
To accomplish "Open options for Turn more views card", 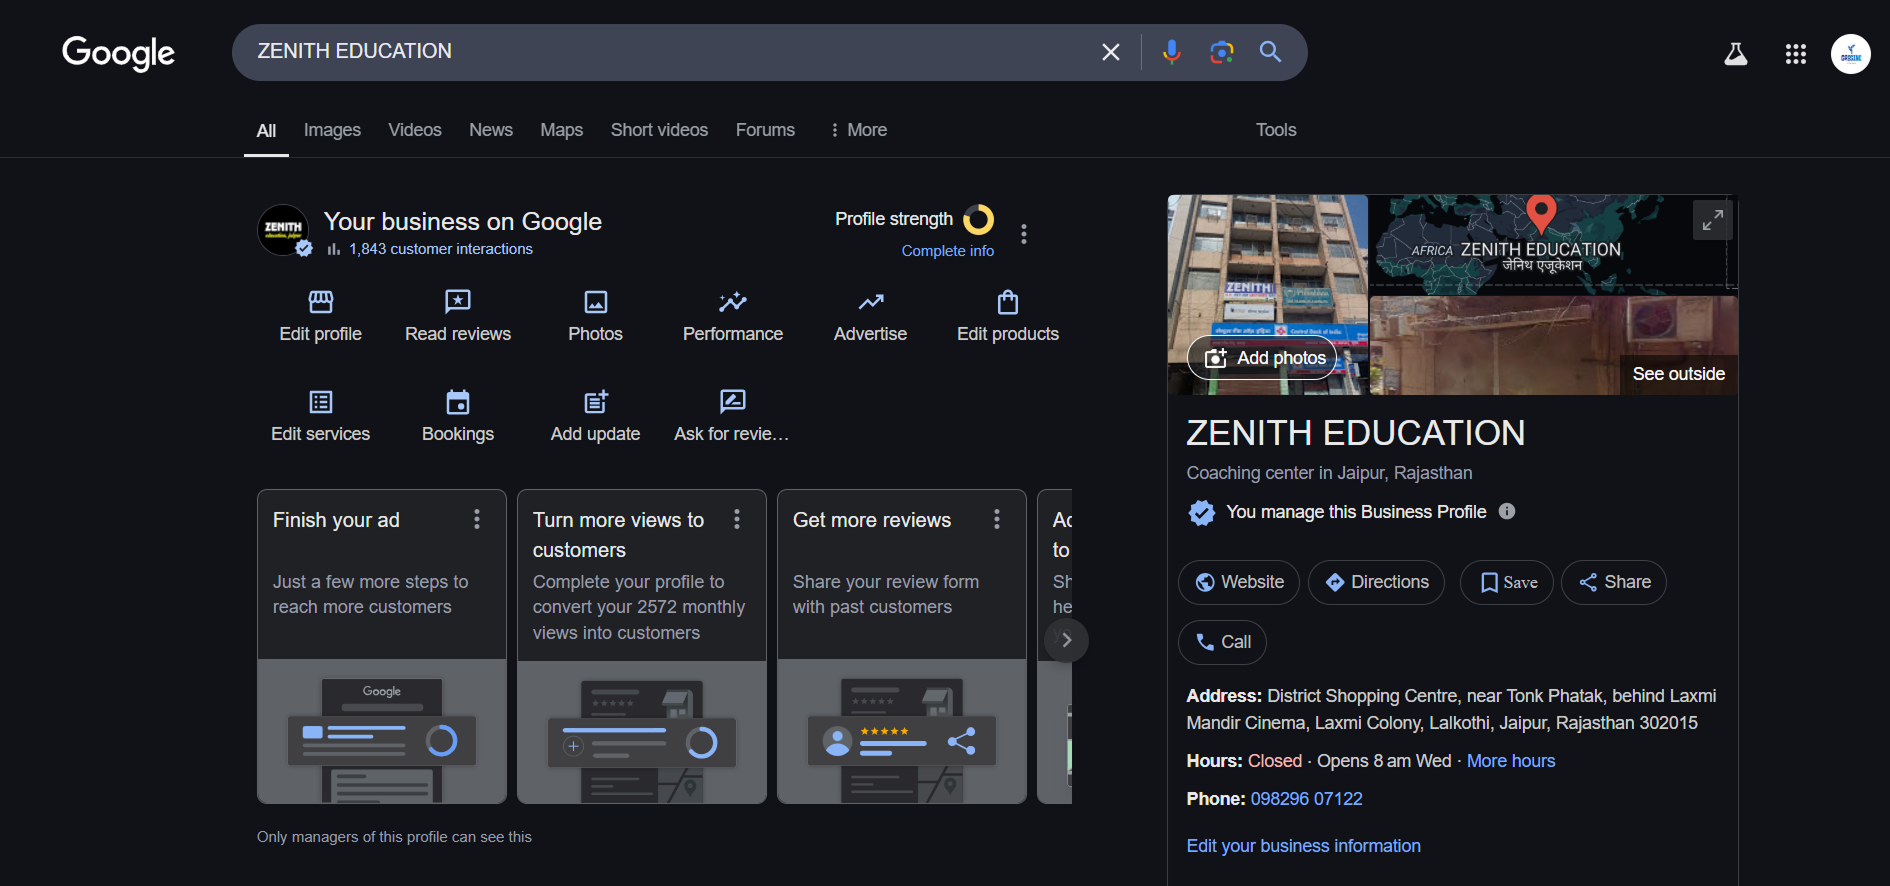I will 737,519.
